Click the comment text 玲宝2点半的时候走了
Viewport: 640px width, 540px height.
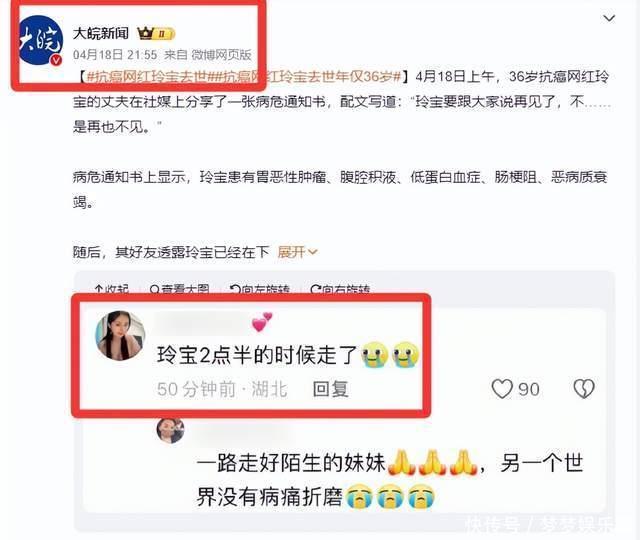point(257,355)
